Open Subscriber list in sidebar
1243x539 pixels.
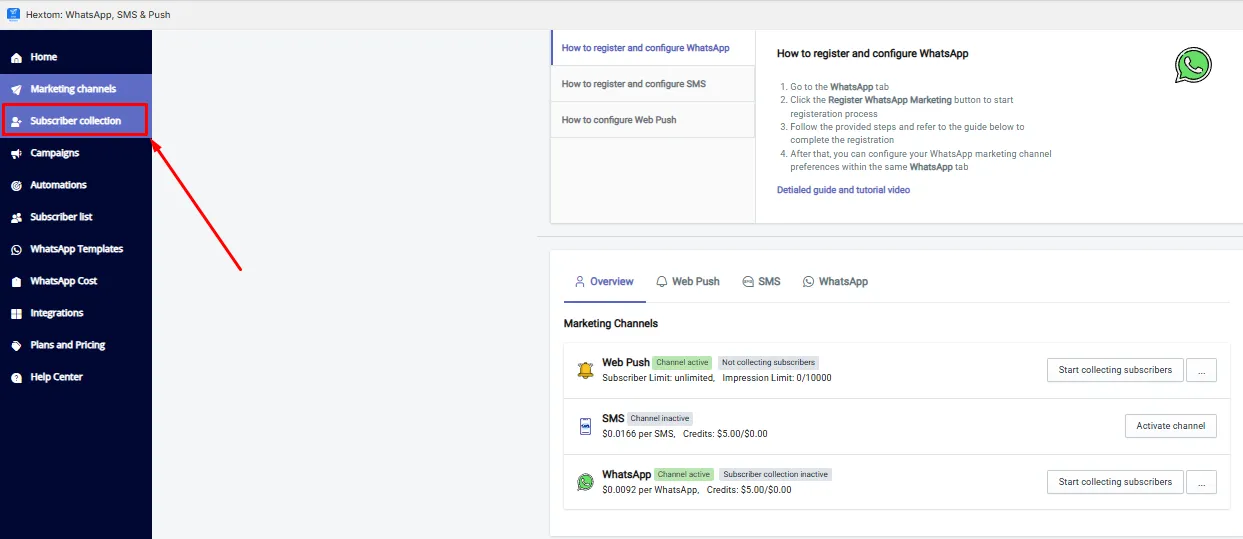(76, 217)
